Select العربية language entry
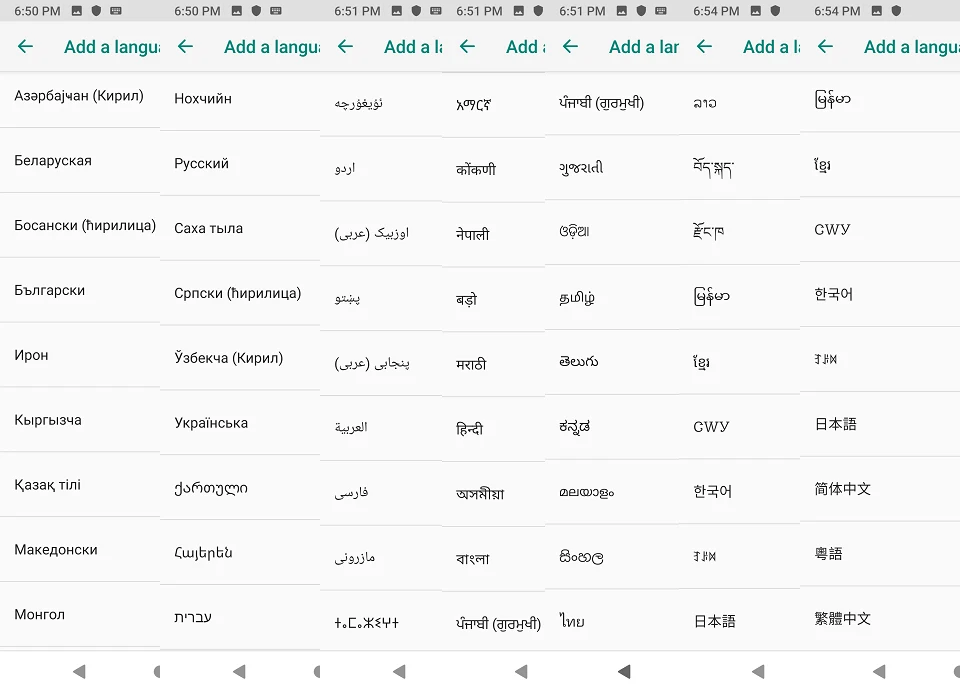 coord(381,427)
